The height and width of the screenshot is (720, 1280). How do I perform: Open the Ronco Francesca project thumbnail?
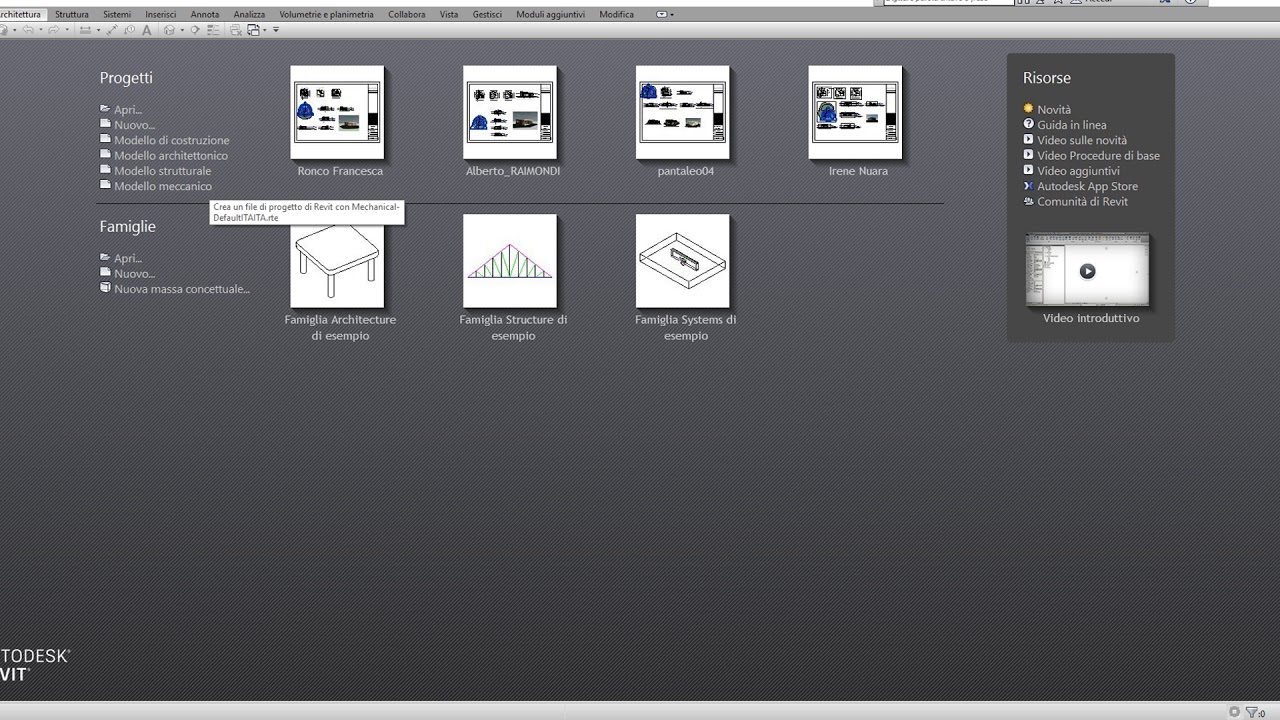click(x=337, y=112)
